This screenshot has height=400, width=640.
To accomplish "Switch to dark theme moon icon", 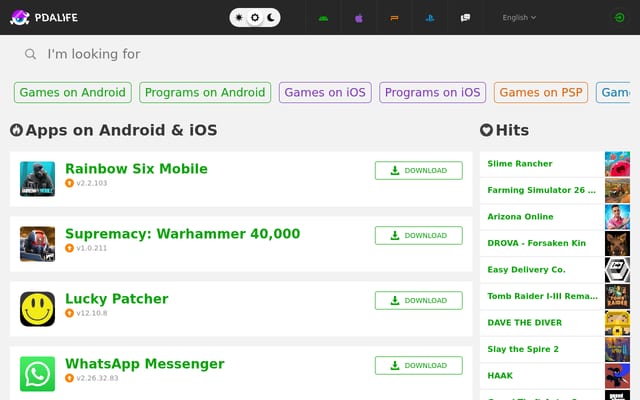I will pyautogui.click(x=271, y=18).
